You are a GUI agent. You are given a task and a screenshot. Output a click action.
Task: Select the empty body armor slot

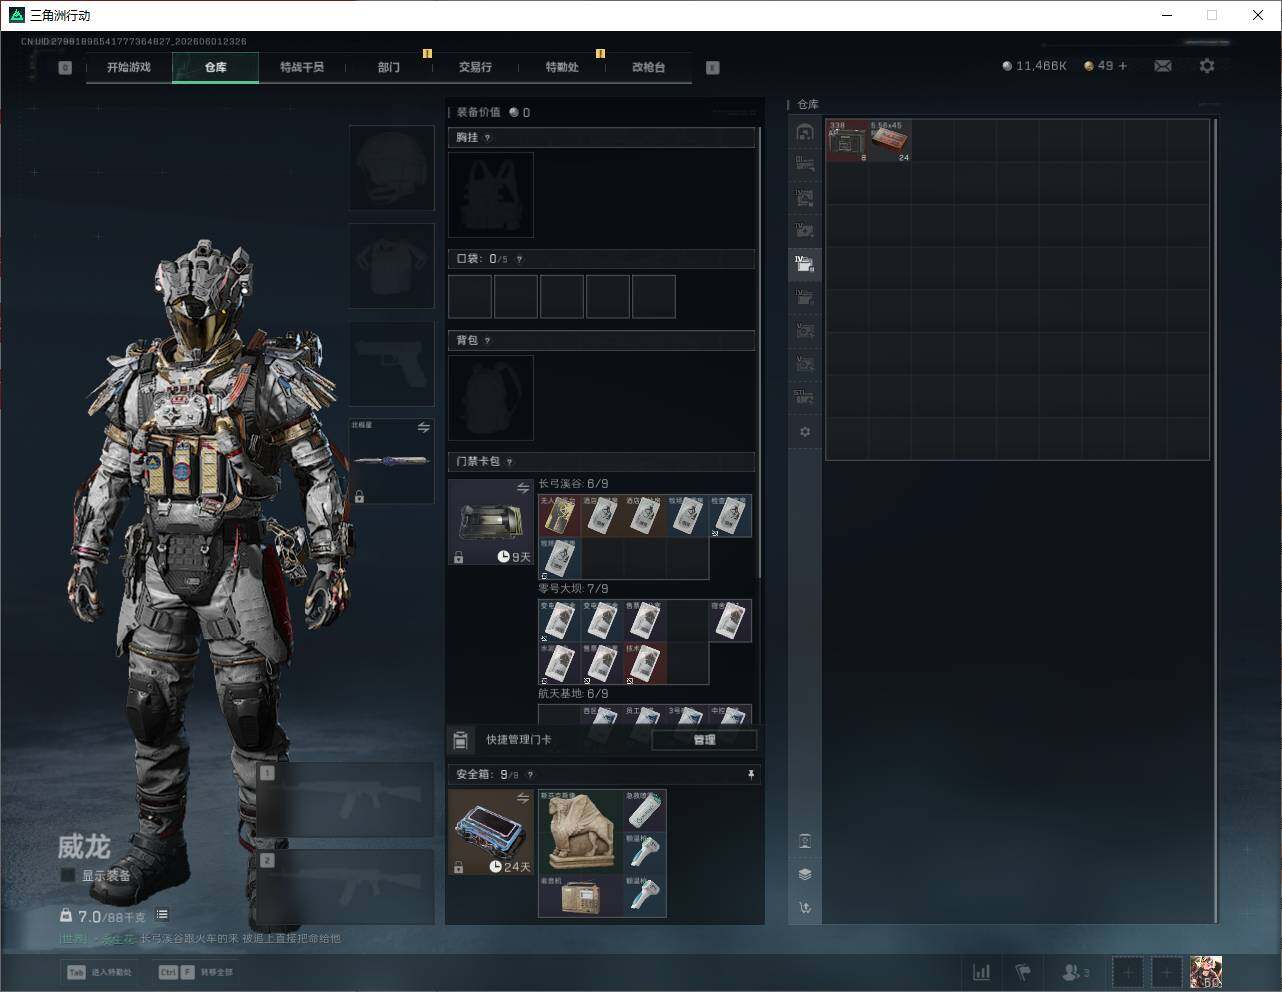(x=391, y=266)
